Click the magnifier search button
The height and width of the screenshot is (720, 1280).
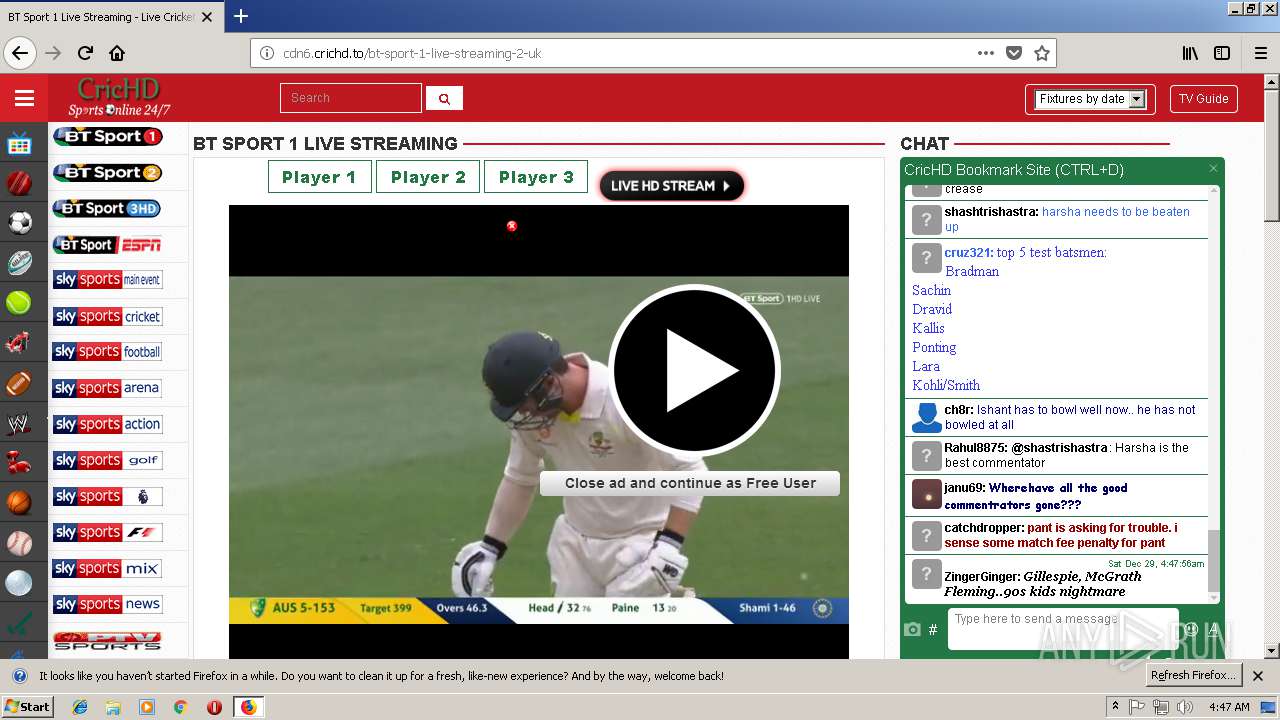(x=444, y=98)
